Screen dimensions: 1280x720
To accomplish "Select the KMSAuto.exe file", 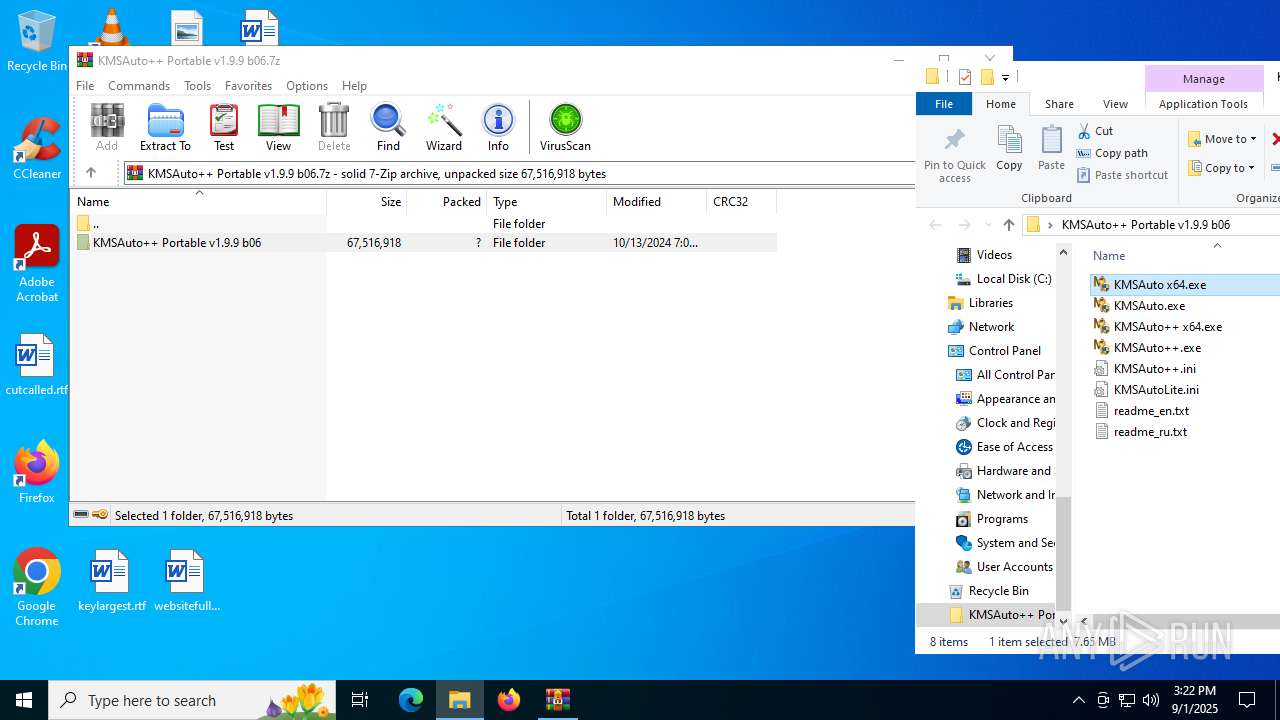I will 1149,306.
